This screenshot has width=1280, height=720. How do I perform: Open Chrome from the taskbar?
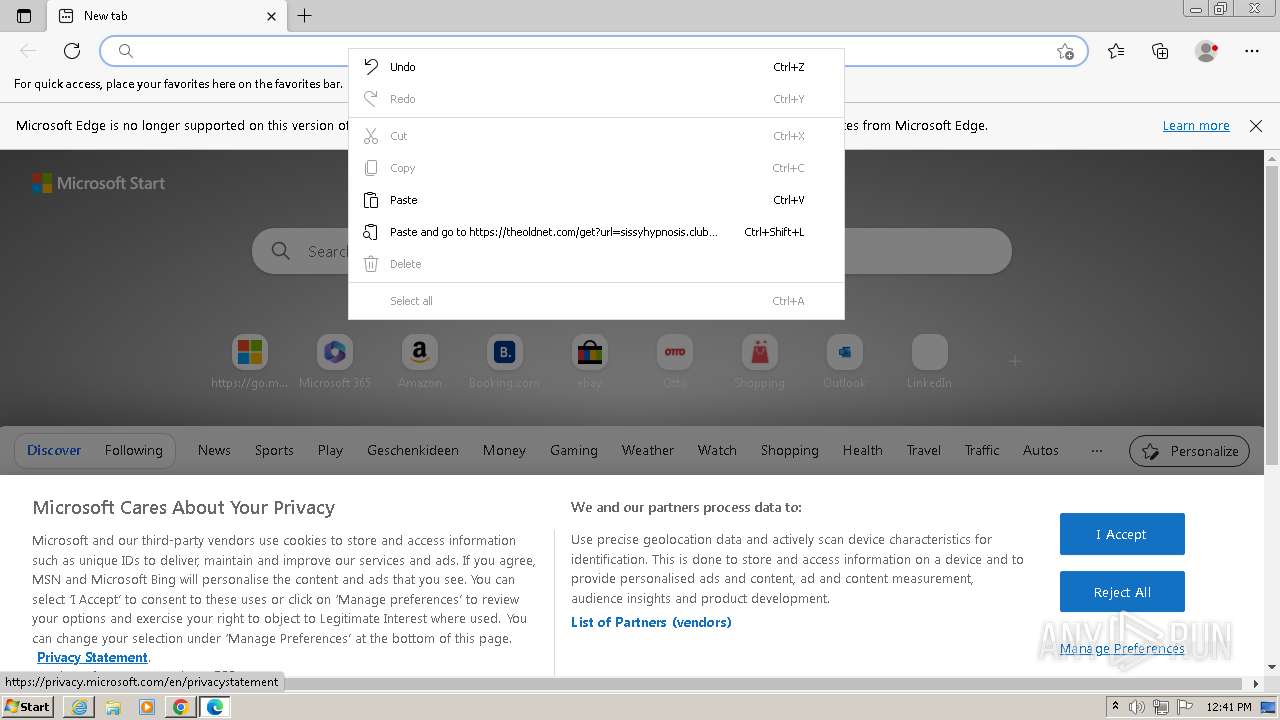[181, 707]
